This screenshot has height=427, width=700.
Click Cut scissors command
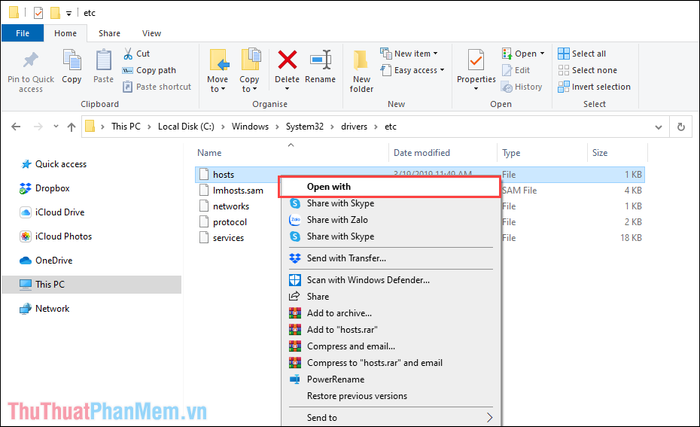[x=137, y=54]
